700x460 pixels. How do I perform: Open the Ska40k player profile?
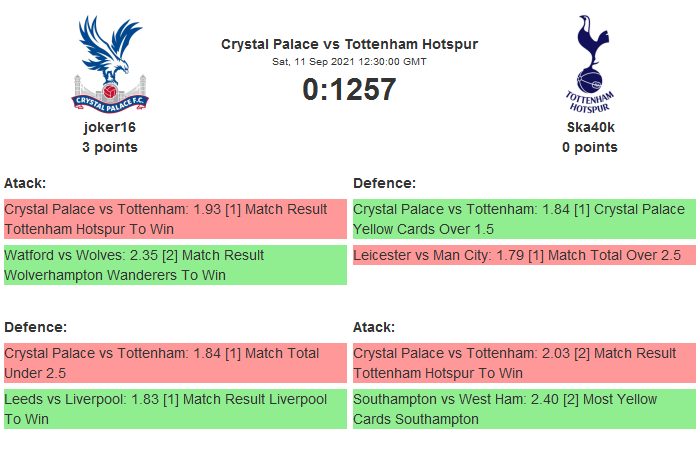[589, 127]
